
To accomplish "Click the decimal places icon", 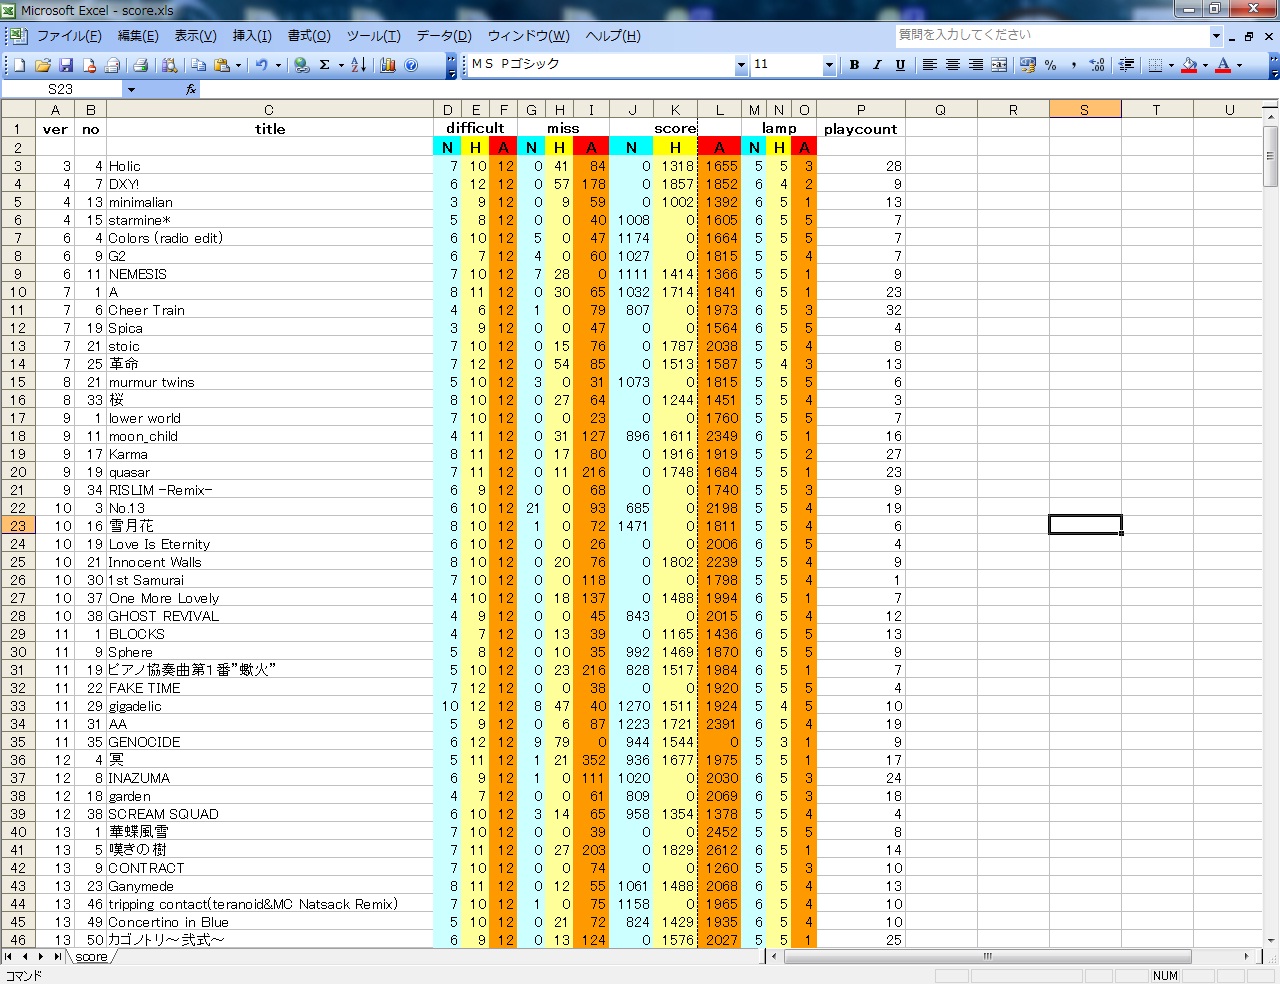I will coord(1097,65).
